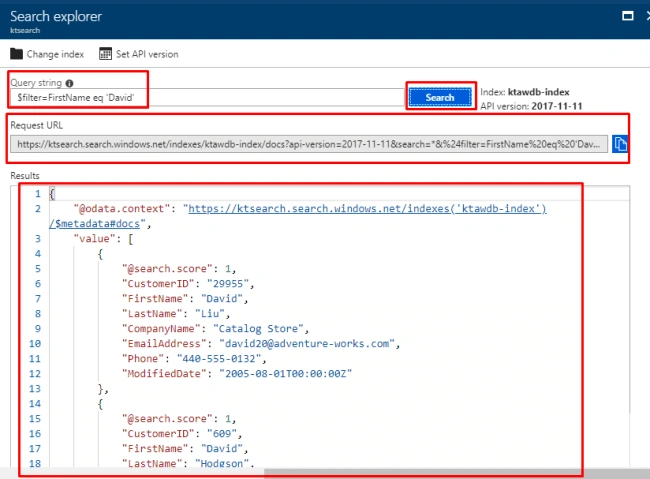Click API version 2017-11-11 text
This screenshot has width=650, height=479.
[x=531, y=106]
